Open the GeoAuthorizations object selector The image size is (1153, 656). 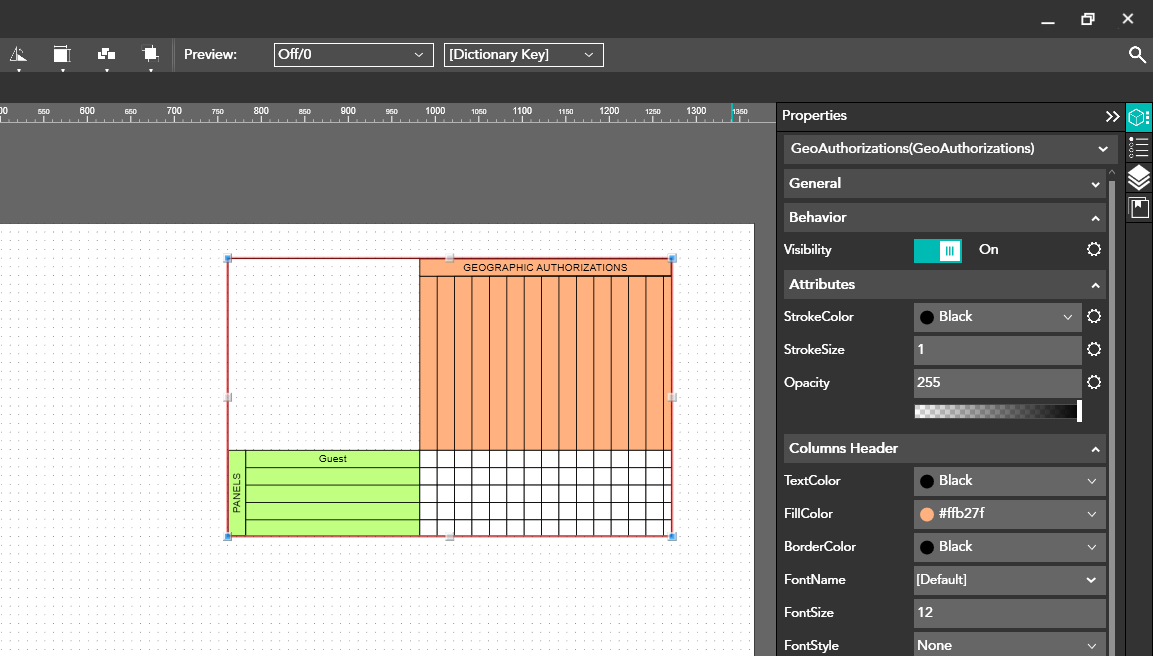click(949, 149)
